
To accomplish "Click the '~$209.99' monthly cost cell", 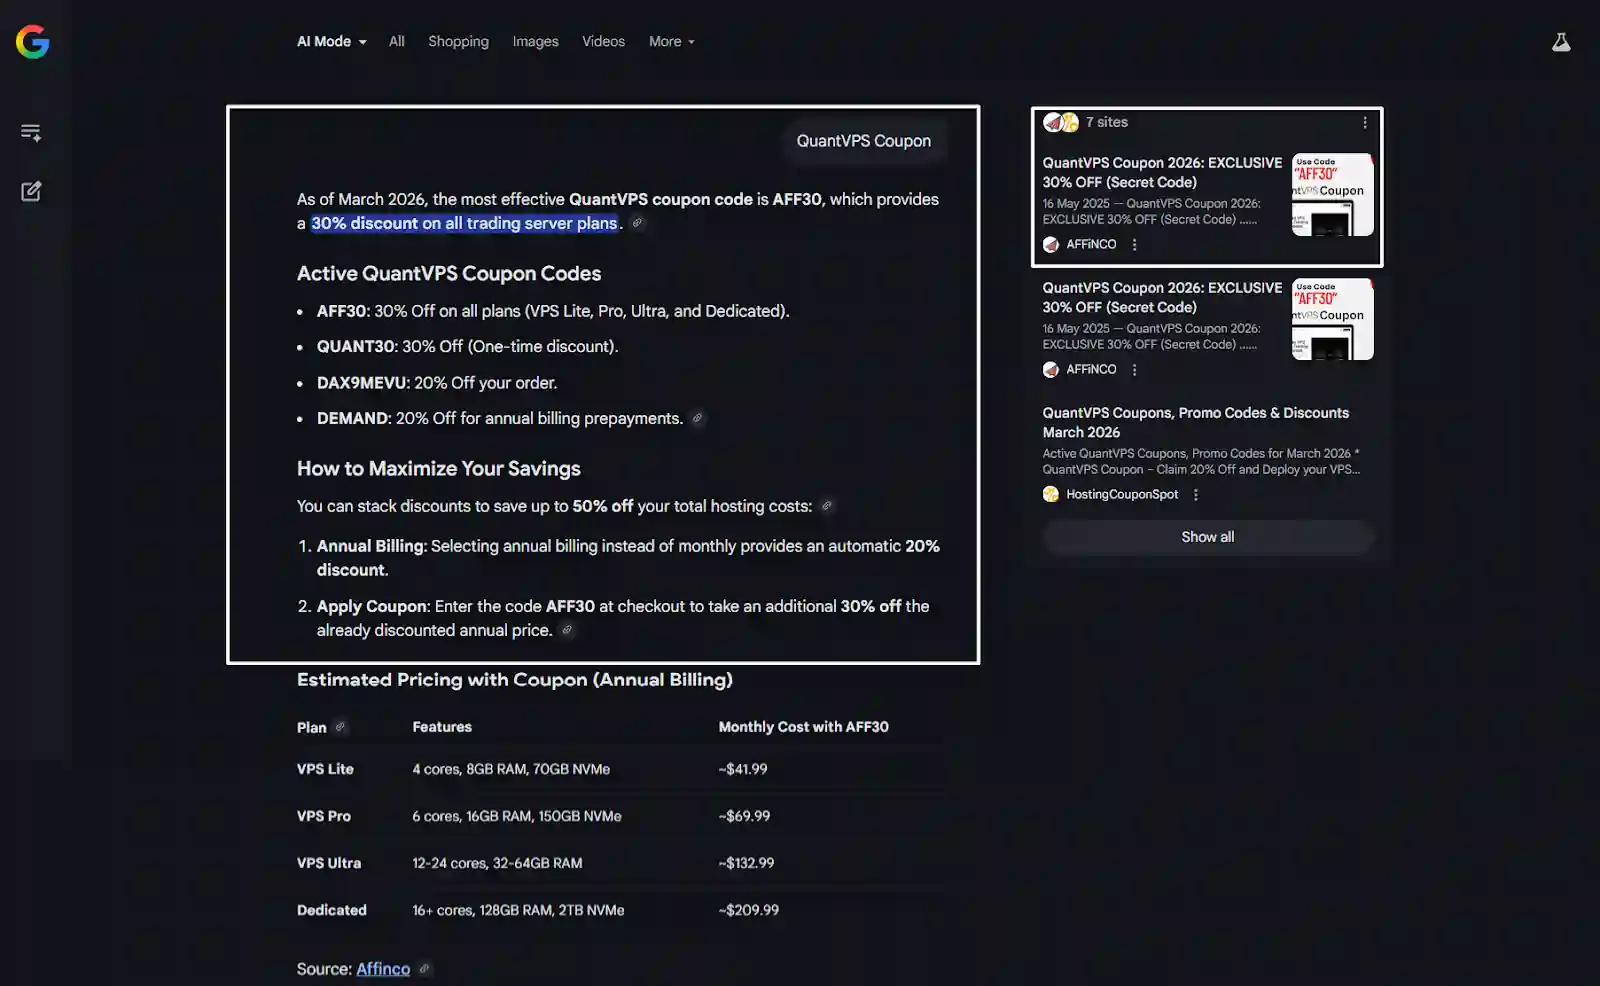I will [x=748, y=910].
